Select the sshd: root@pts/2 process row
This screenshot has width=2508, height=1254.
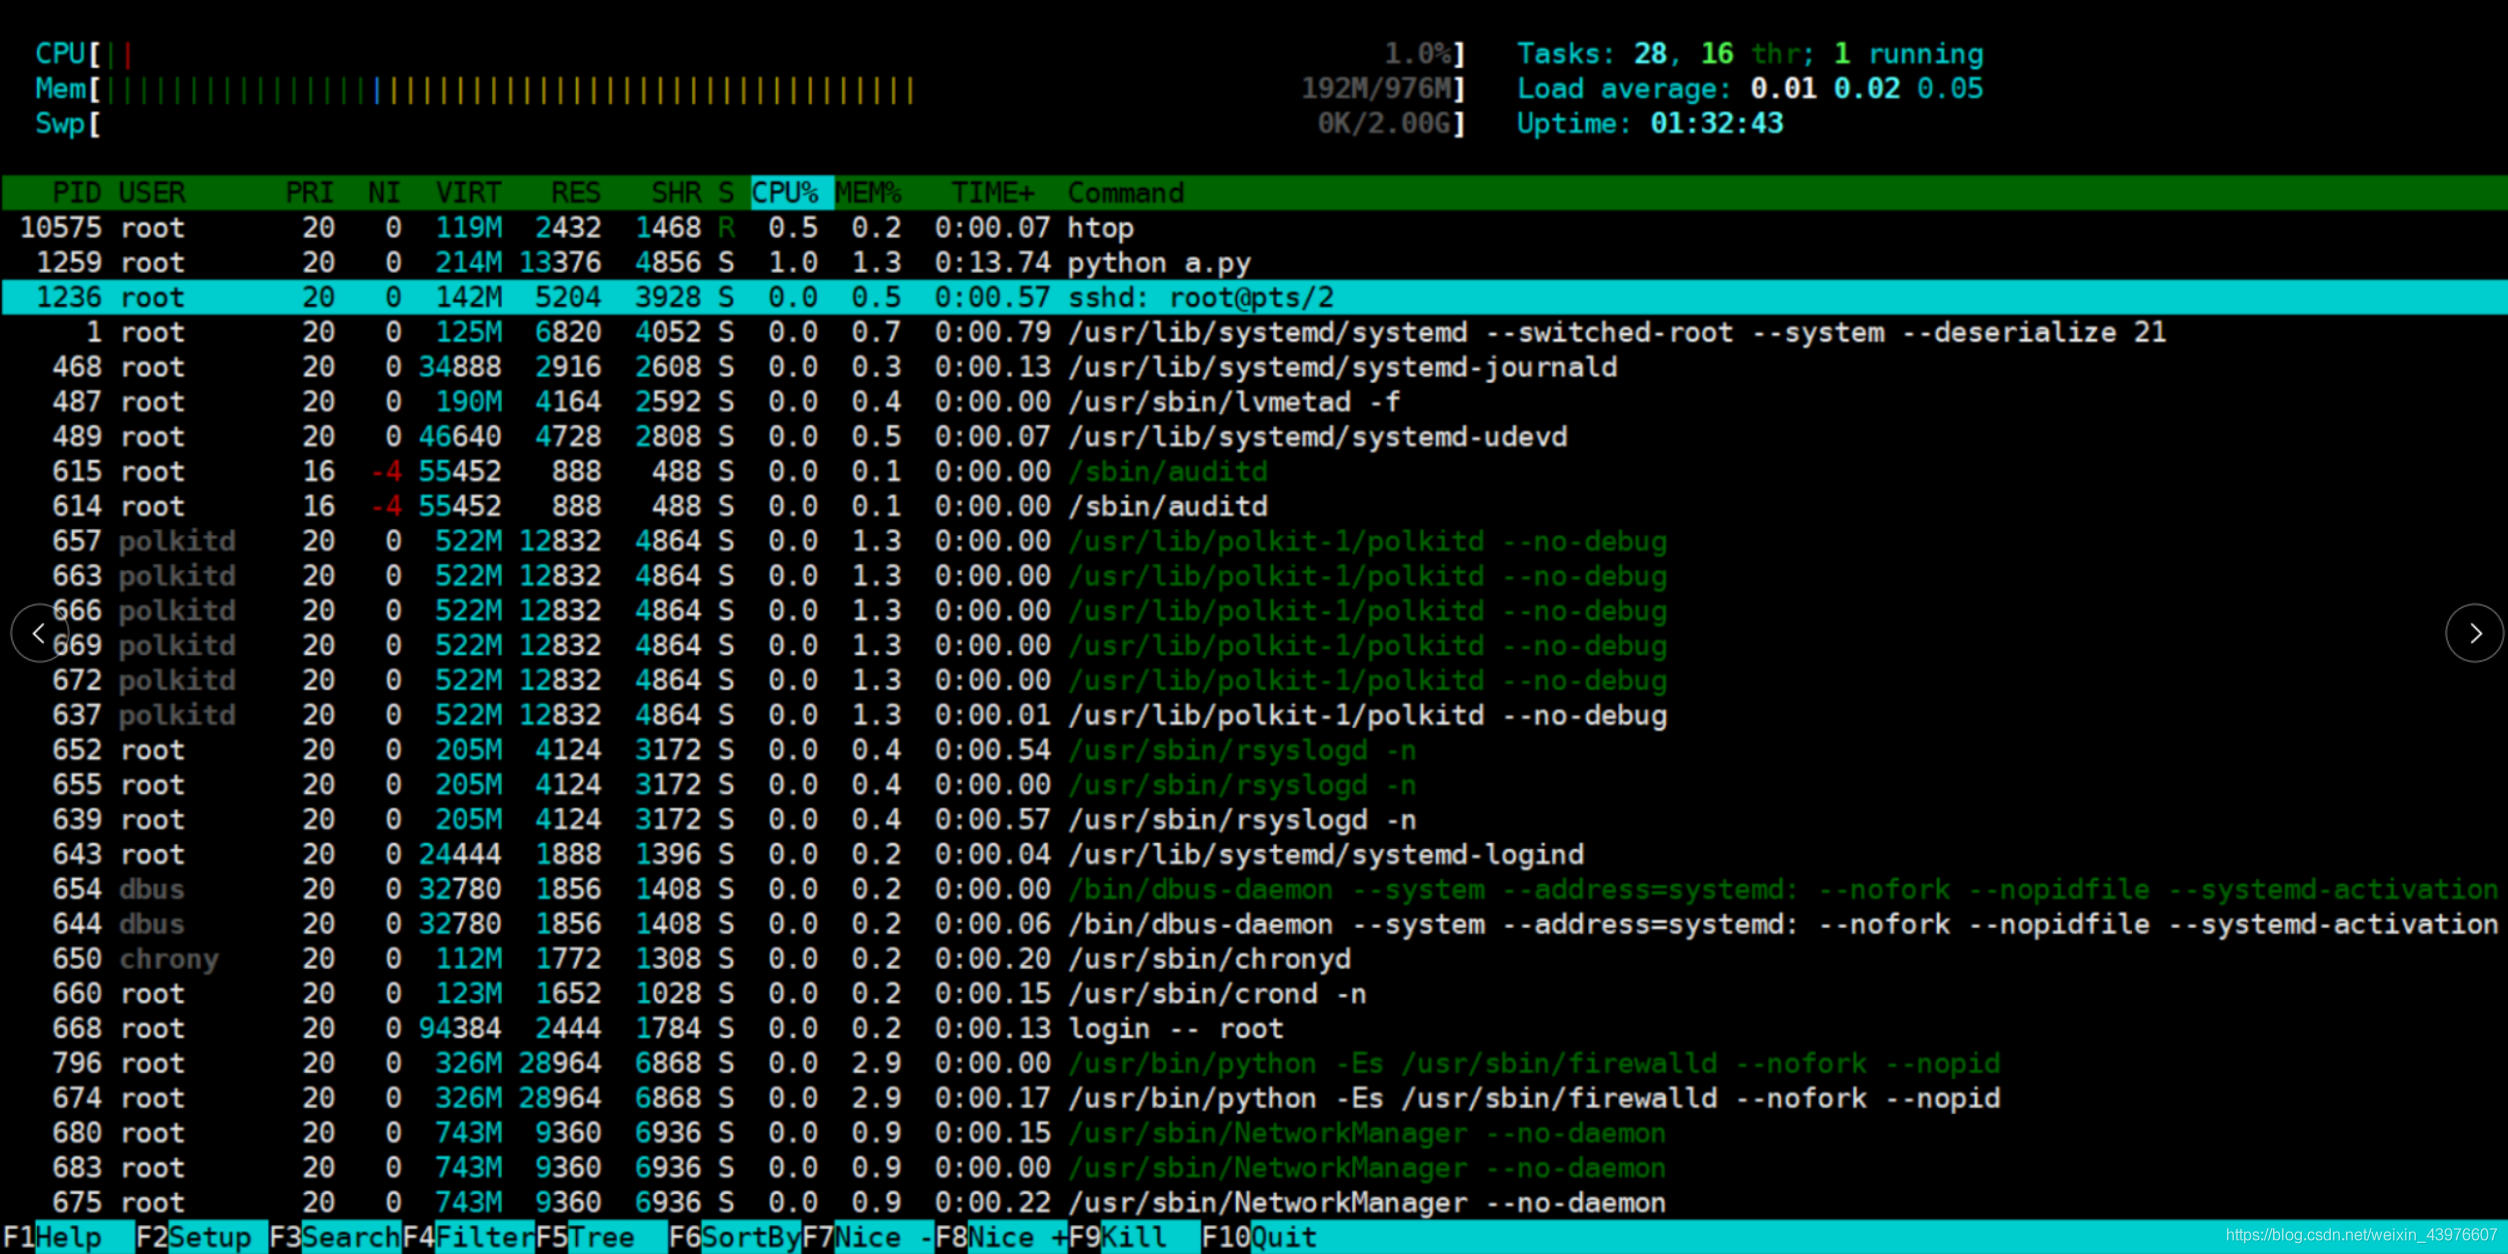tap(1254, 297)
